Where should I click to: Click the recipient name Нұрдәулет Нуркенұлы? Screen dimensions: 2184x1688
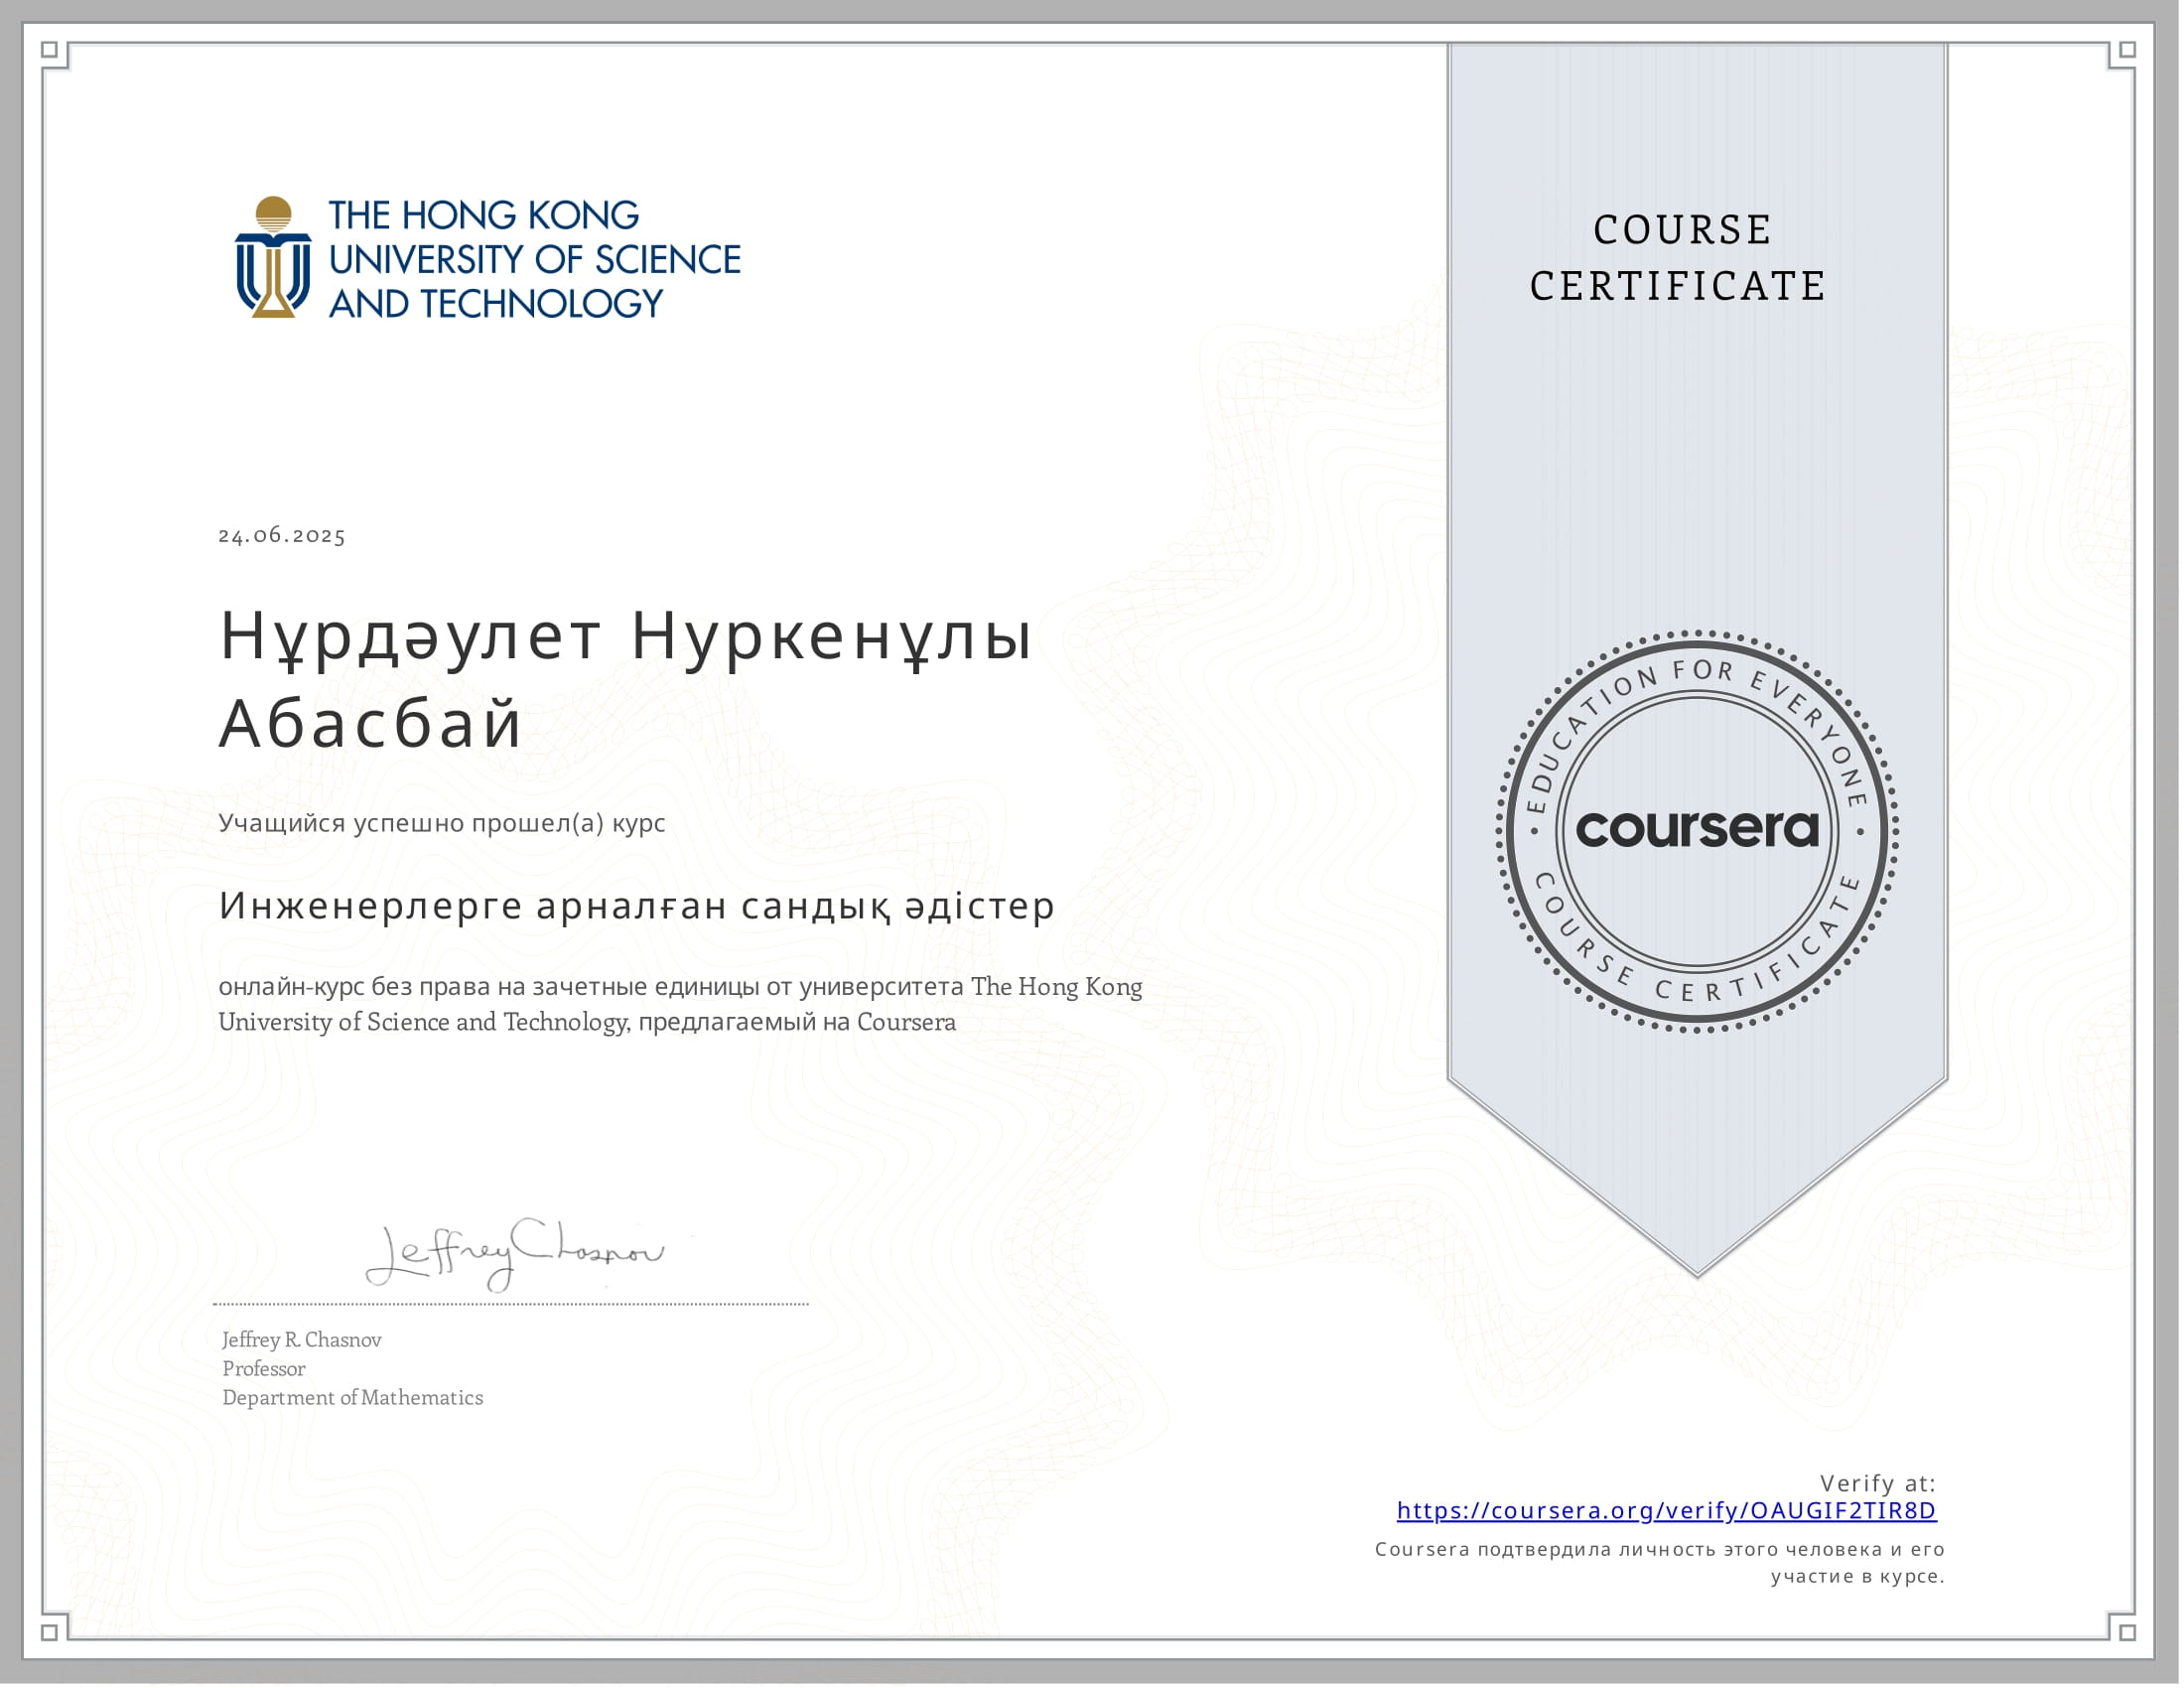tap(625, 636)
